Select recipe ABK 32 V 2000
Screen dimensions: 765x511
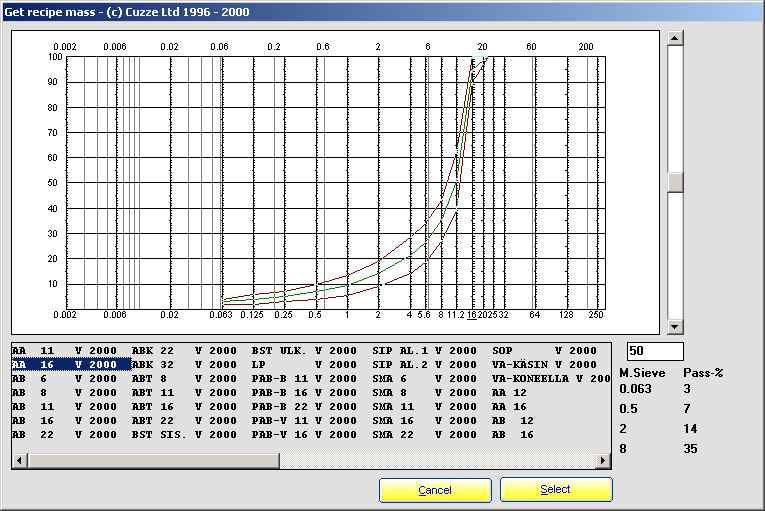[184, 365]
